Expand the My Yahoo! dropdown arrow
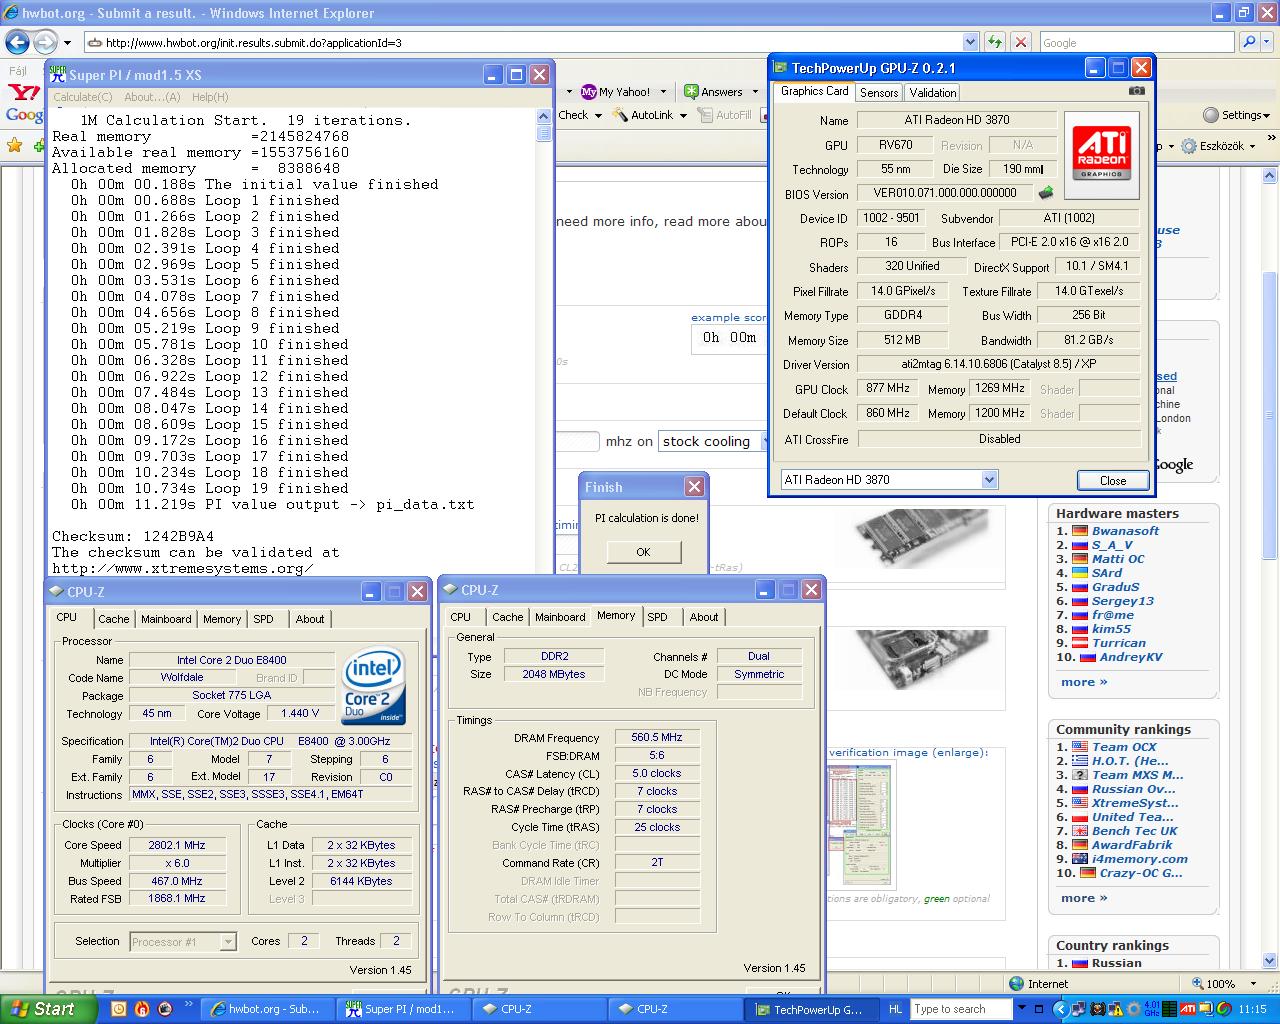This screenshot has height=1024, width=1280. pos(663,92)
